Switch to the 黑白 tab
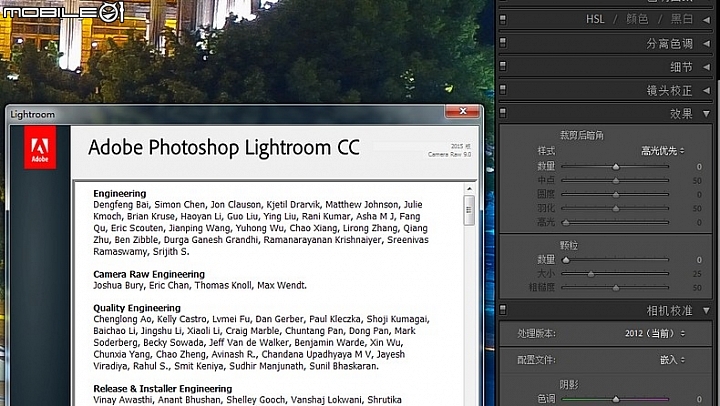Image resolution: width=720 pixels, height=406 pixels. click(681, 19)
